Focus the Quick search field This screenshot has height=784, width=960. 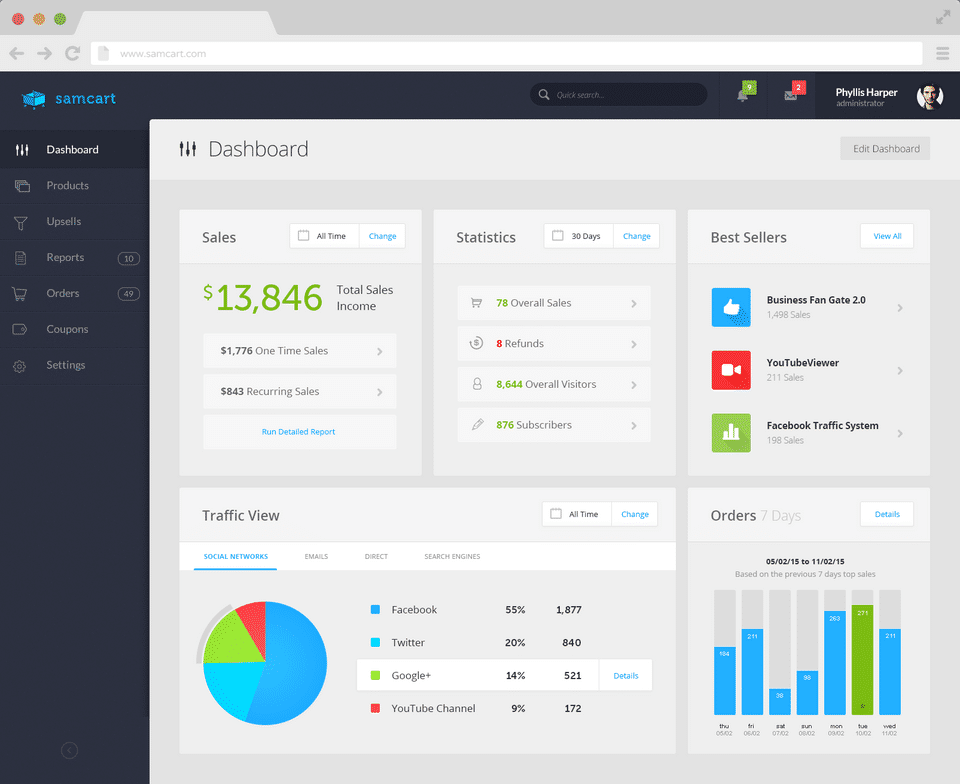click(x=618, y=95)
